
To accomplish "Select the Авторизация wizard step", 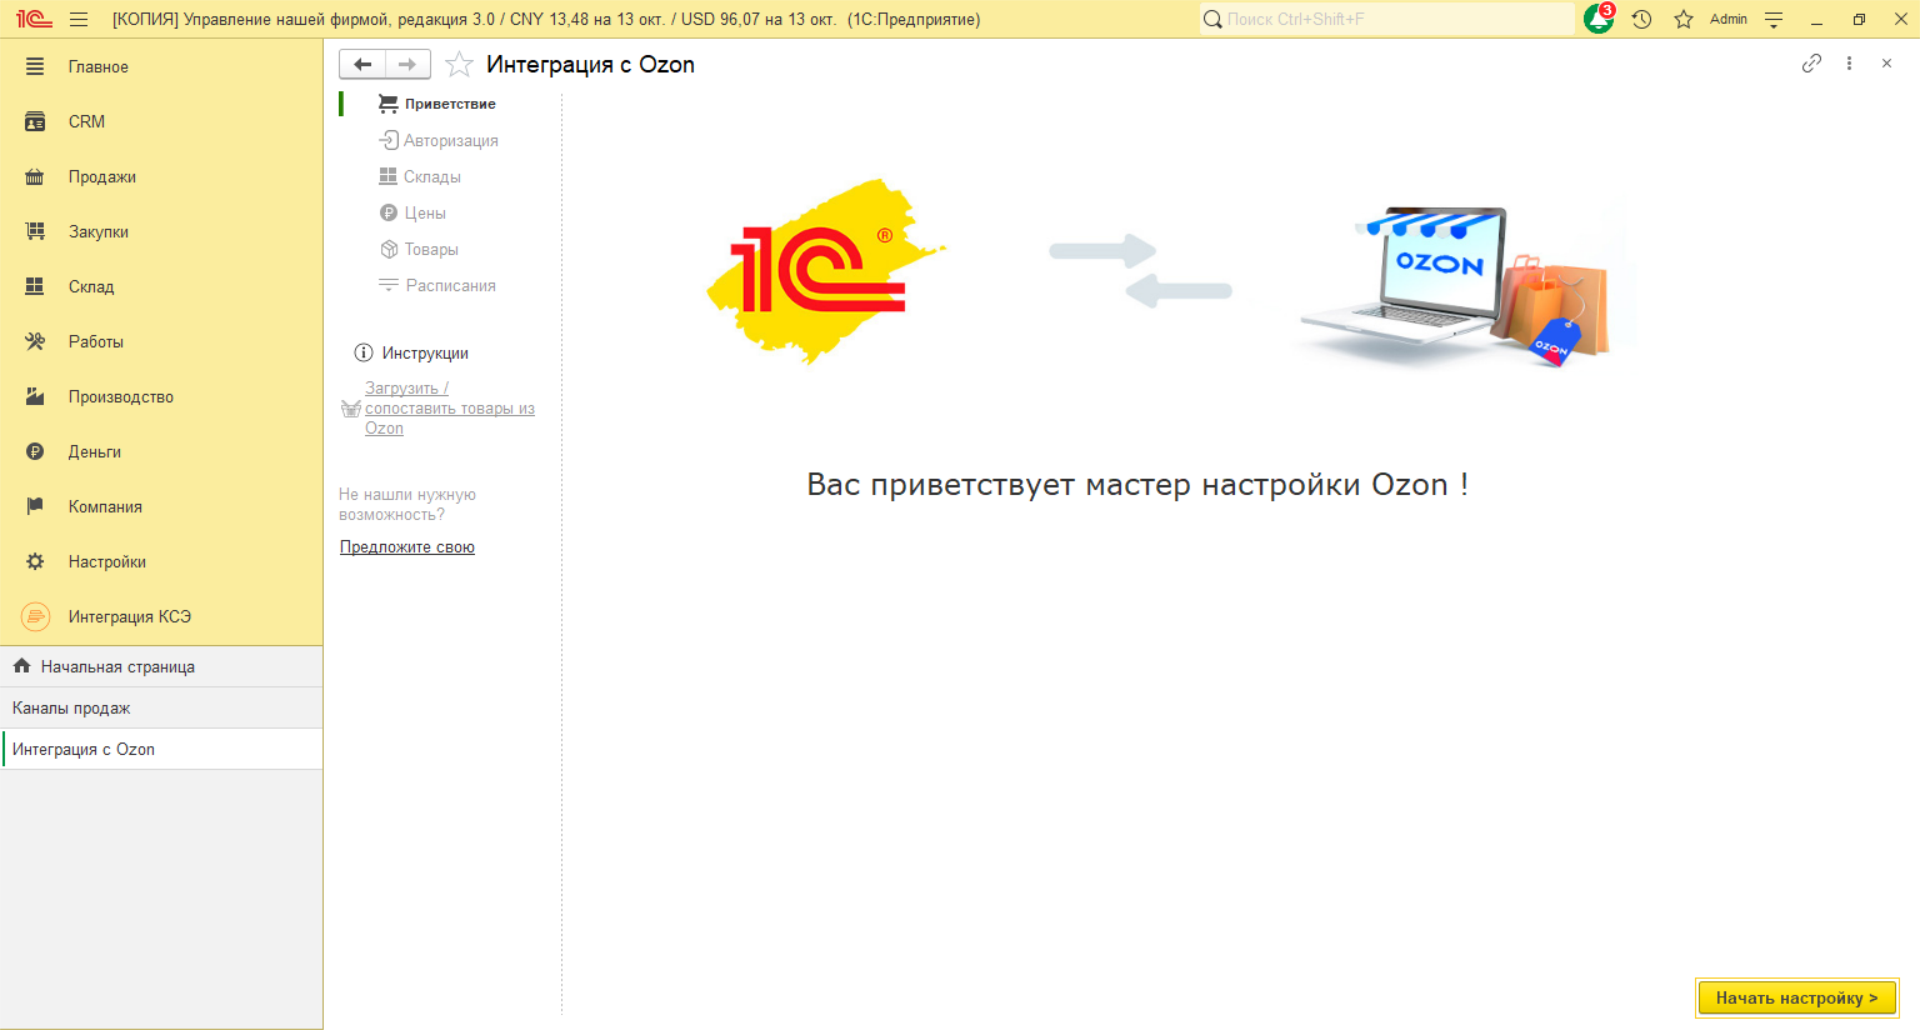I will tap(438, 141).
